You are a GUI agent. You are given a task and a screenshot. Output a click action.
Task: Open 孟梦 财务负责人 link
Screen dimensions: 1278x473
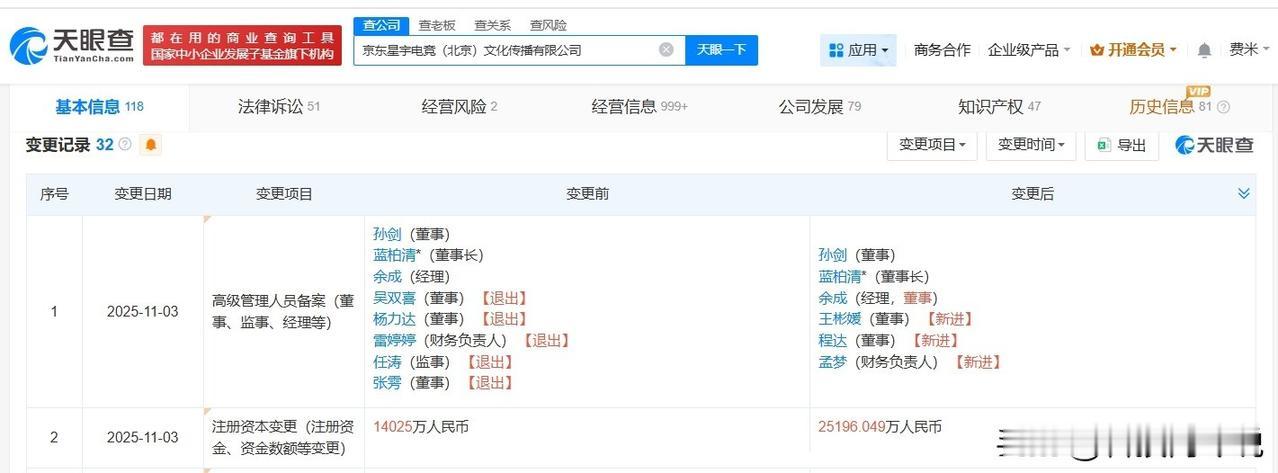832,362
